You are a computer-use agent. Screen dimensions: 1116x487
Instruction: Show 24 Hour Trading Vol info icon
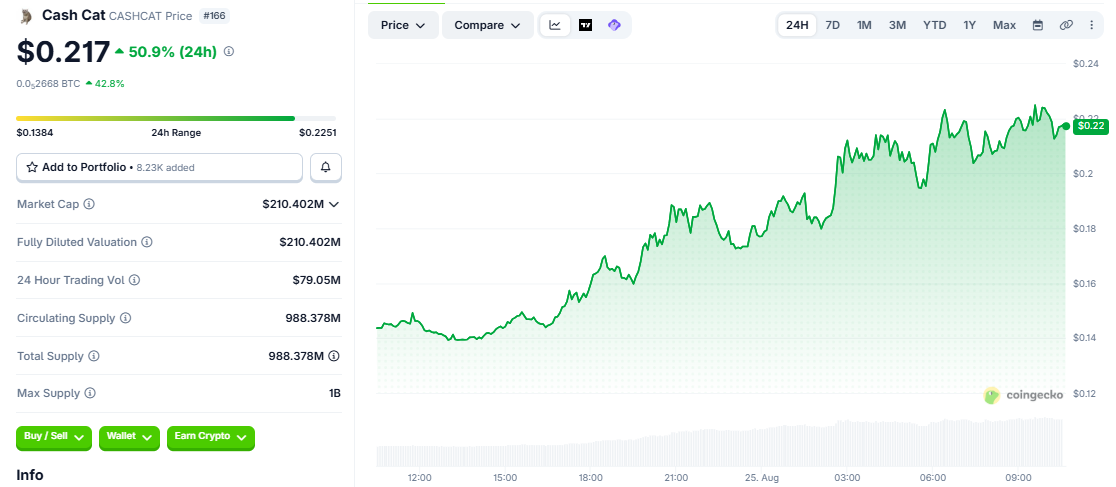135,280
